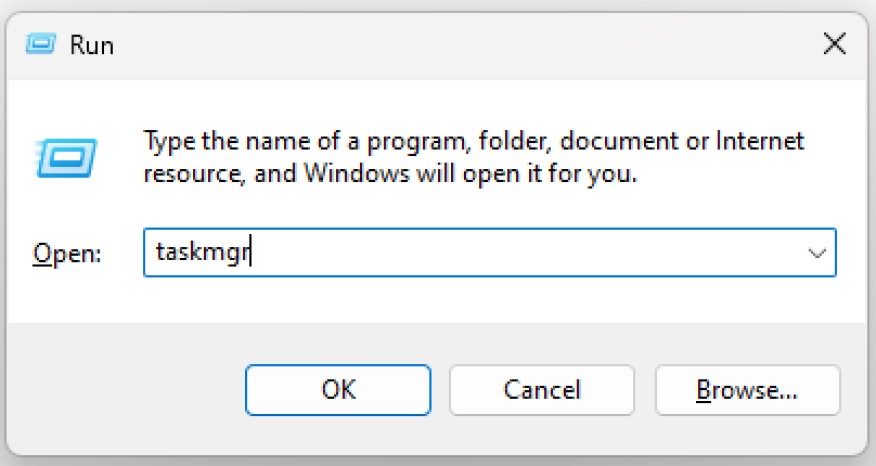Click the "Run" title text
The width and height of the screenshot is (876, 466).
tap(92, 45)
